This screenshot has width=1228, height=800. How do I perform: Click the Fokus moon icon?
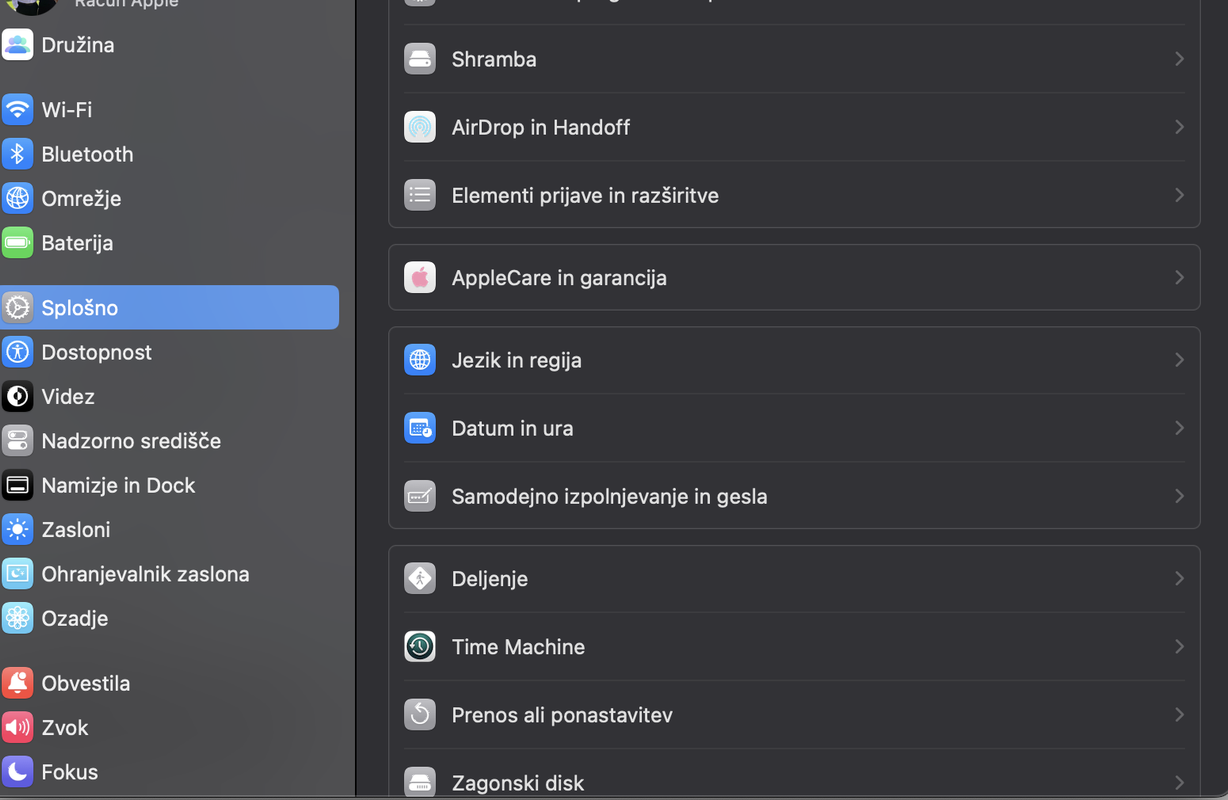tap(17, 772)
